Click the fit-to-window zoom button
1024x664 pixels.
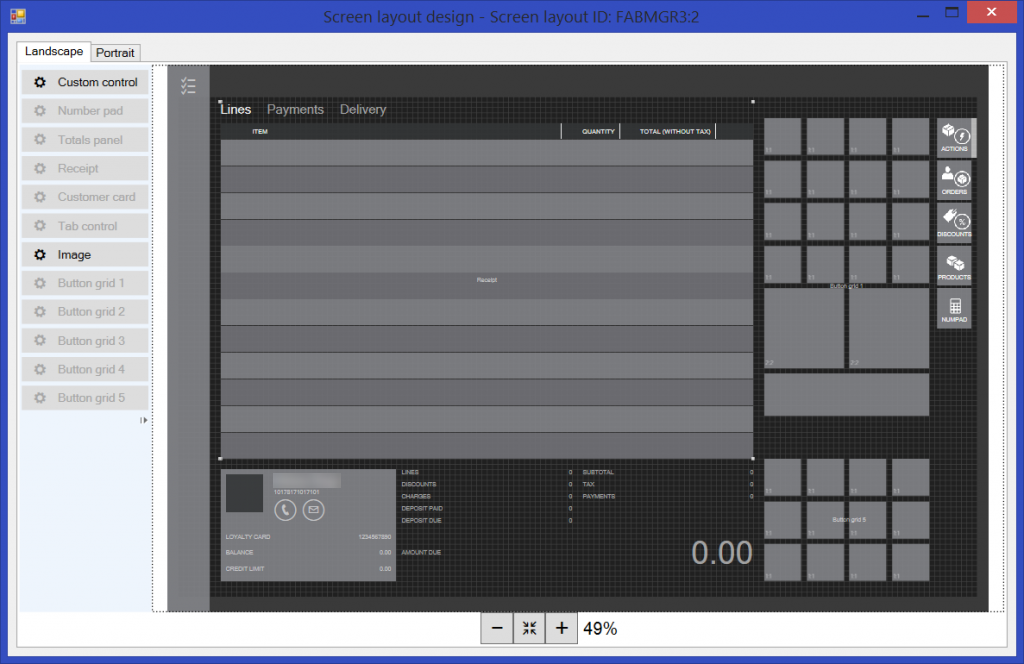pos(529,628)
